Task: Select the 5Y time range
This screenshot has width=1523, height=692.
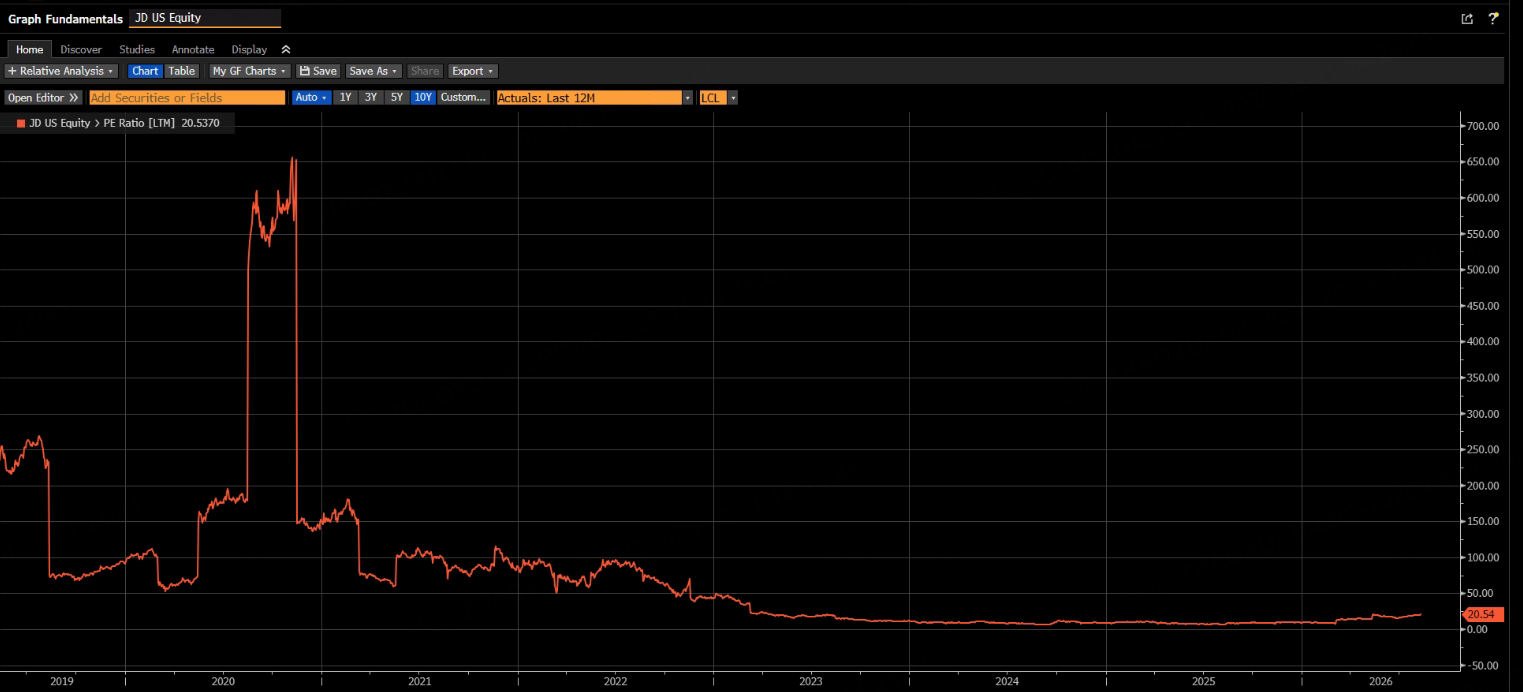Action: point(397,97)
